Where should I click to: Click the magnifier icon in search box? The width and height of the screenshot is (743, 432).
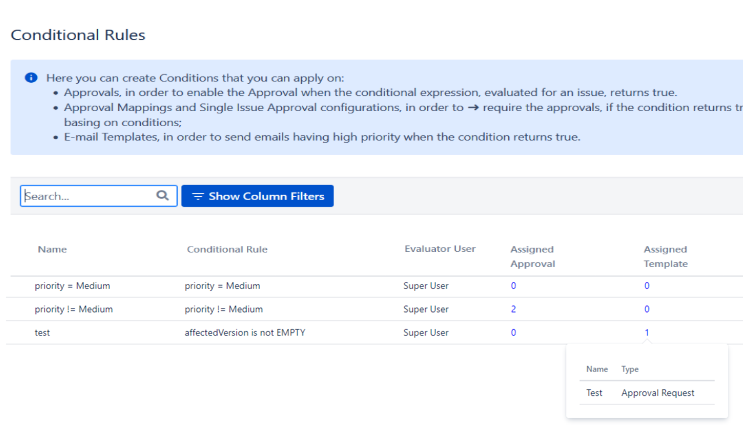coord(163,195)
